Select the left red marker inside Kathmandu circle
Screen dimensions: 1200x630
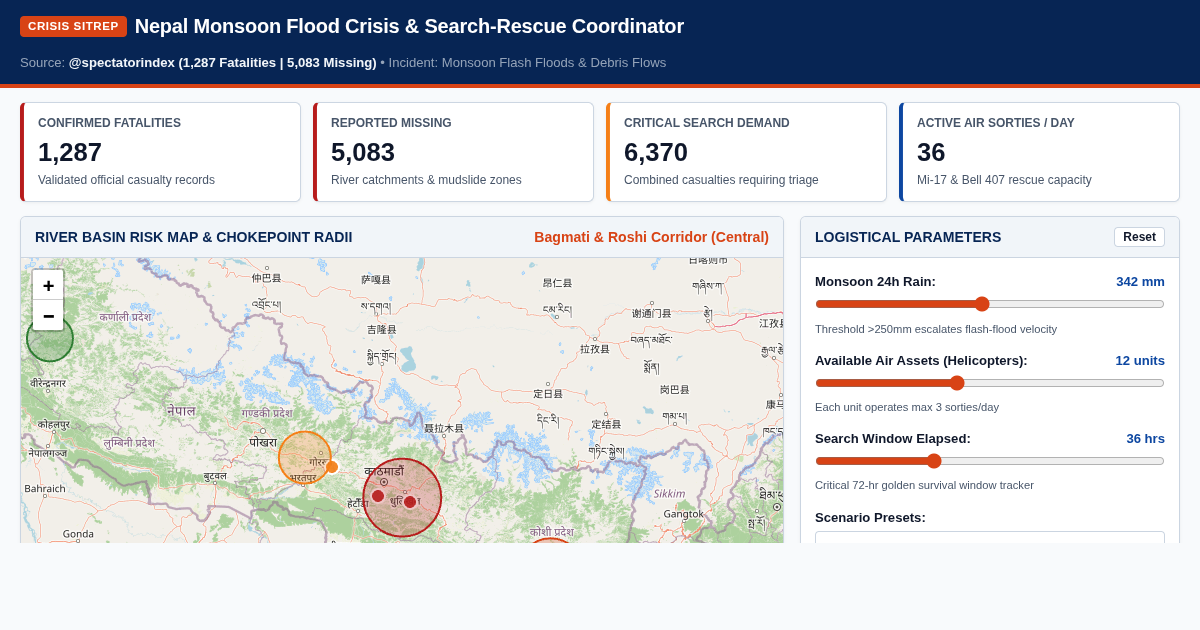(378, 496)
